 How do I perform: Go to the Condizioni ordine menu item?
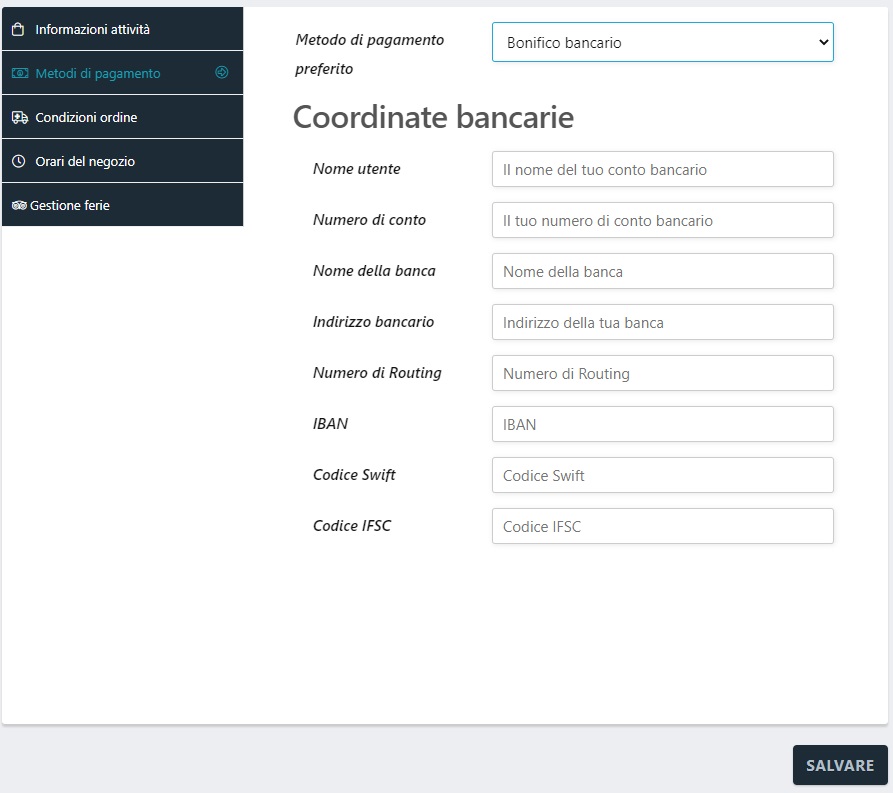coord(86,118)
